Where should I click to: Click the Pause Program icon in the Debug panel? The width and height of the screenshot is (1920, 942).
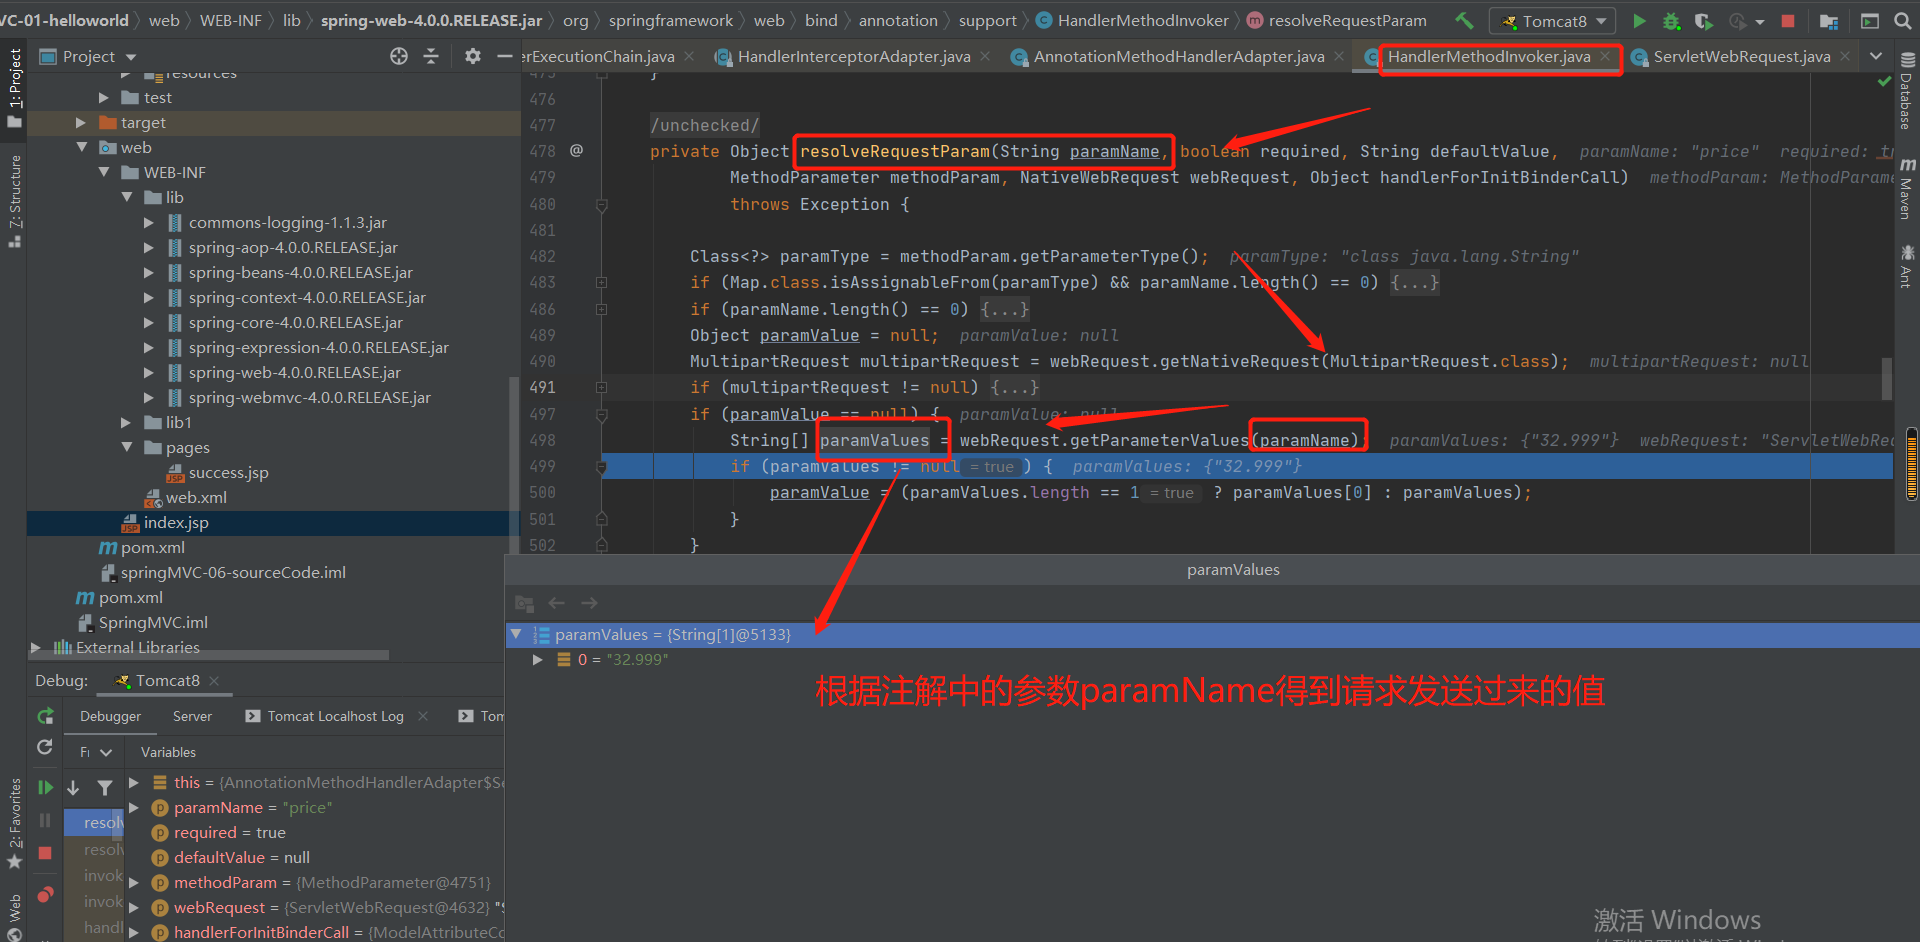(45, 820)
